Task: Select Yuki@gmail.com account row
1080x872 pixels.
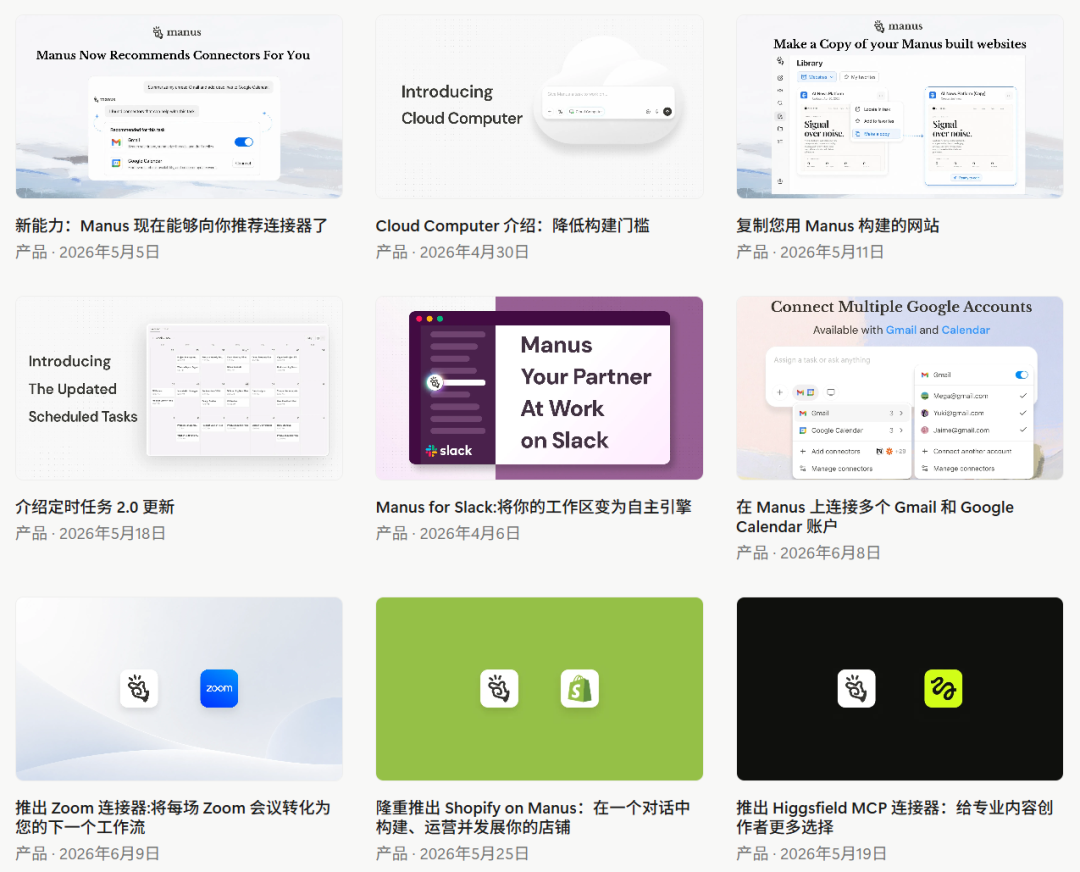Action: (974, 413)
